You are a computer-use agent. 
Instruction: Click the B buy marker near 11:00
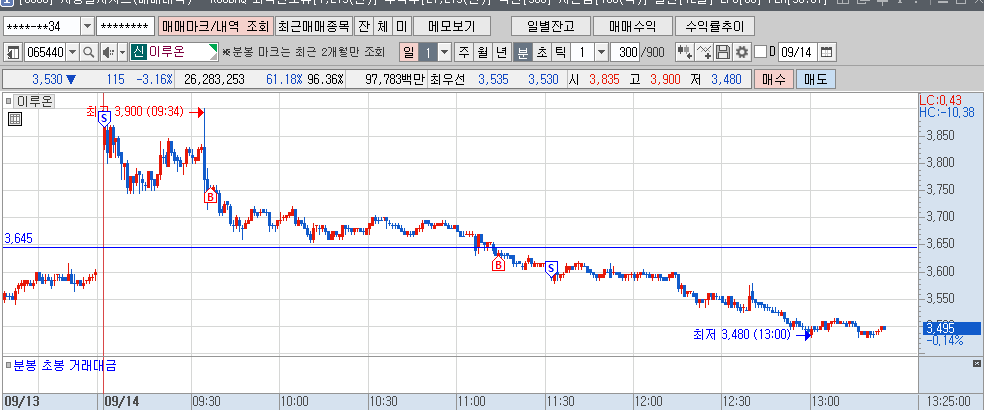point(498,264)
